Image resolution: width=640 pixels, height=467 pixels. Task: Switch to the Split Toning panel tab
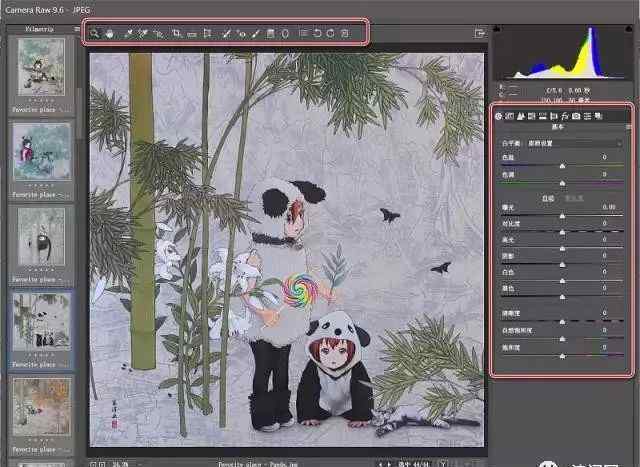[542, 116]
